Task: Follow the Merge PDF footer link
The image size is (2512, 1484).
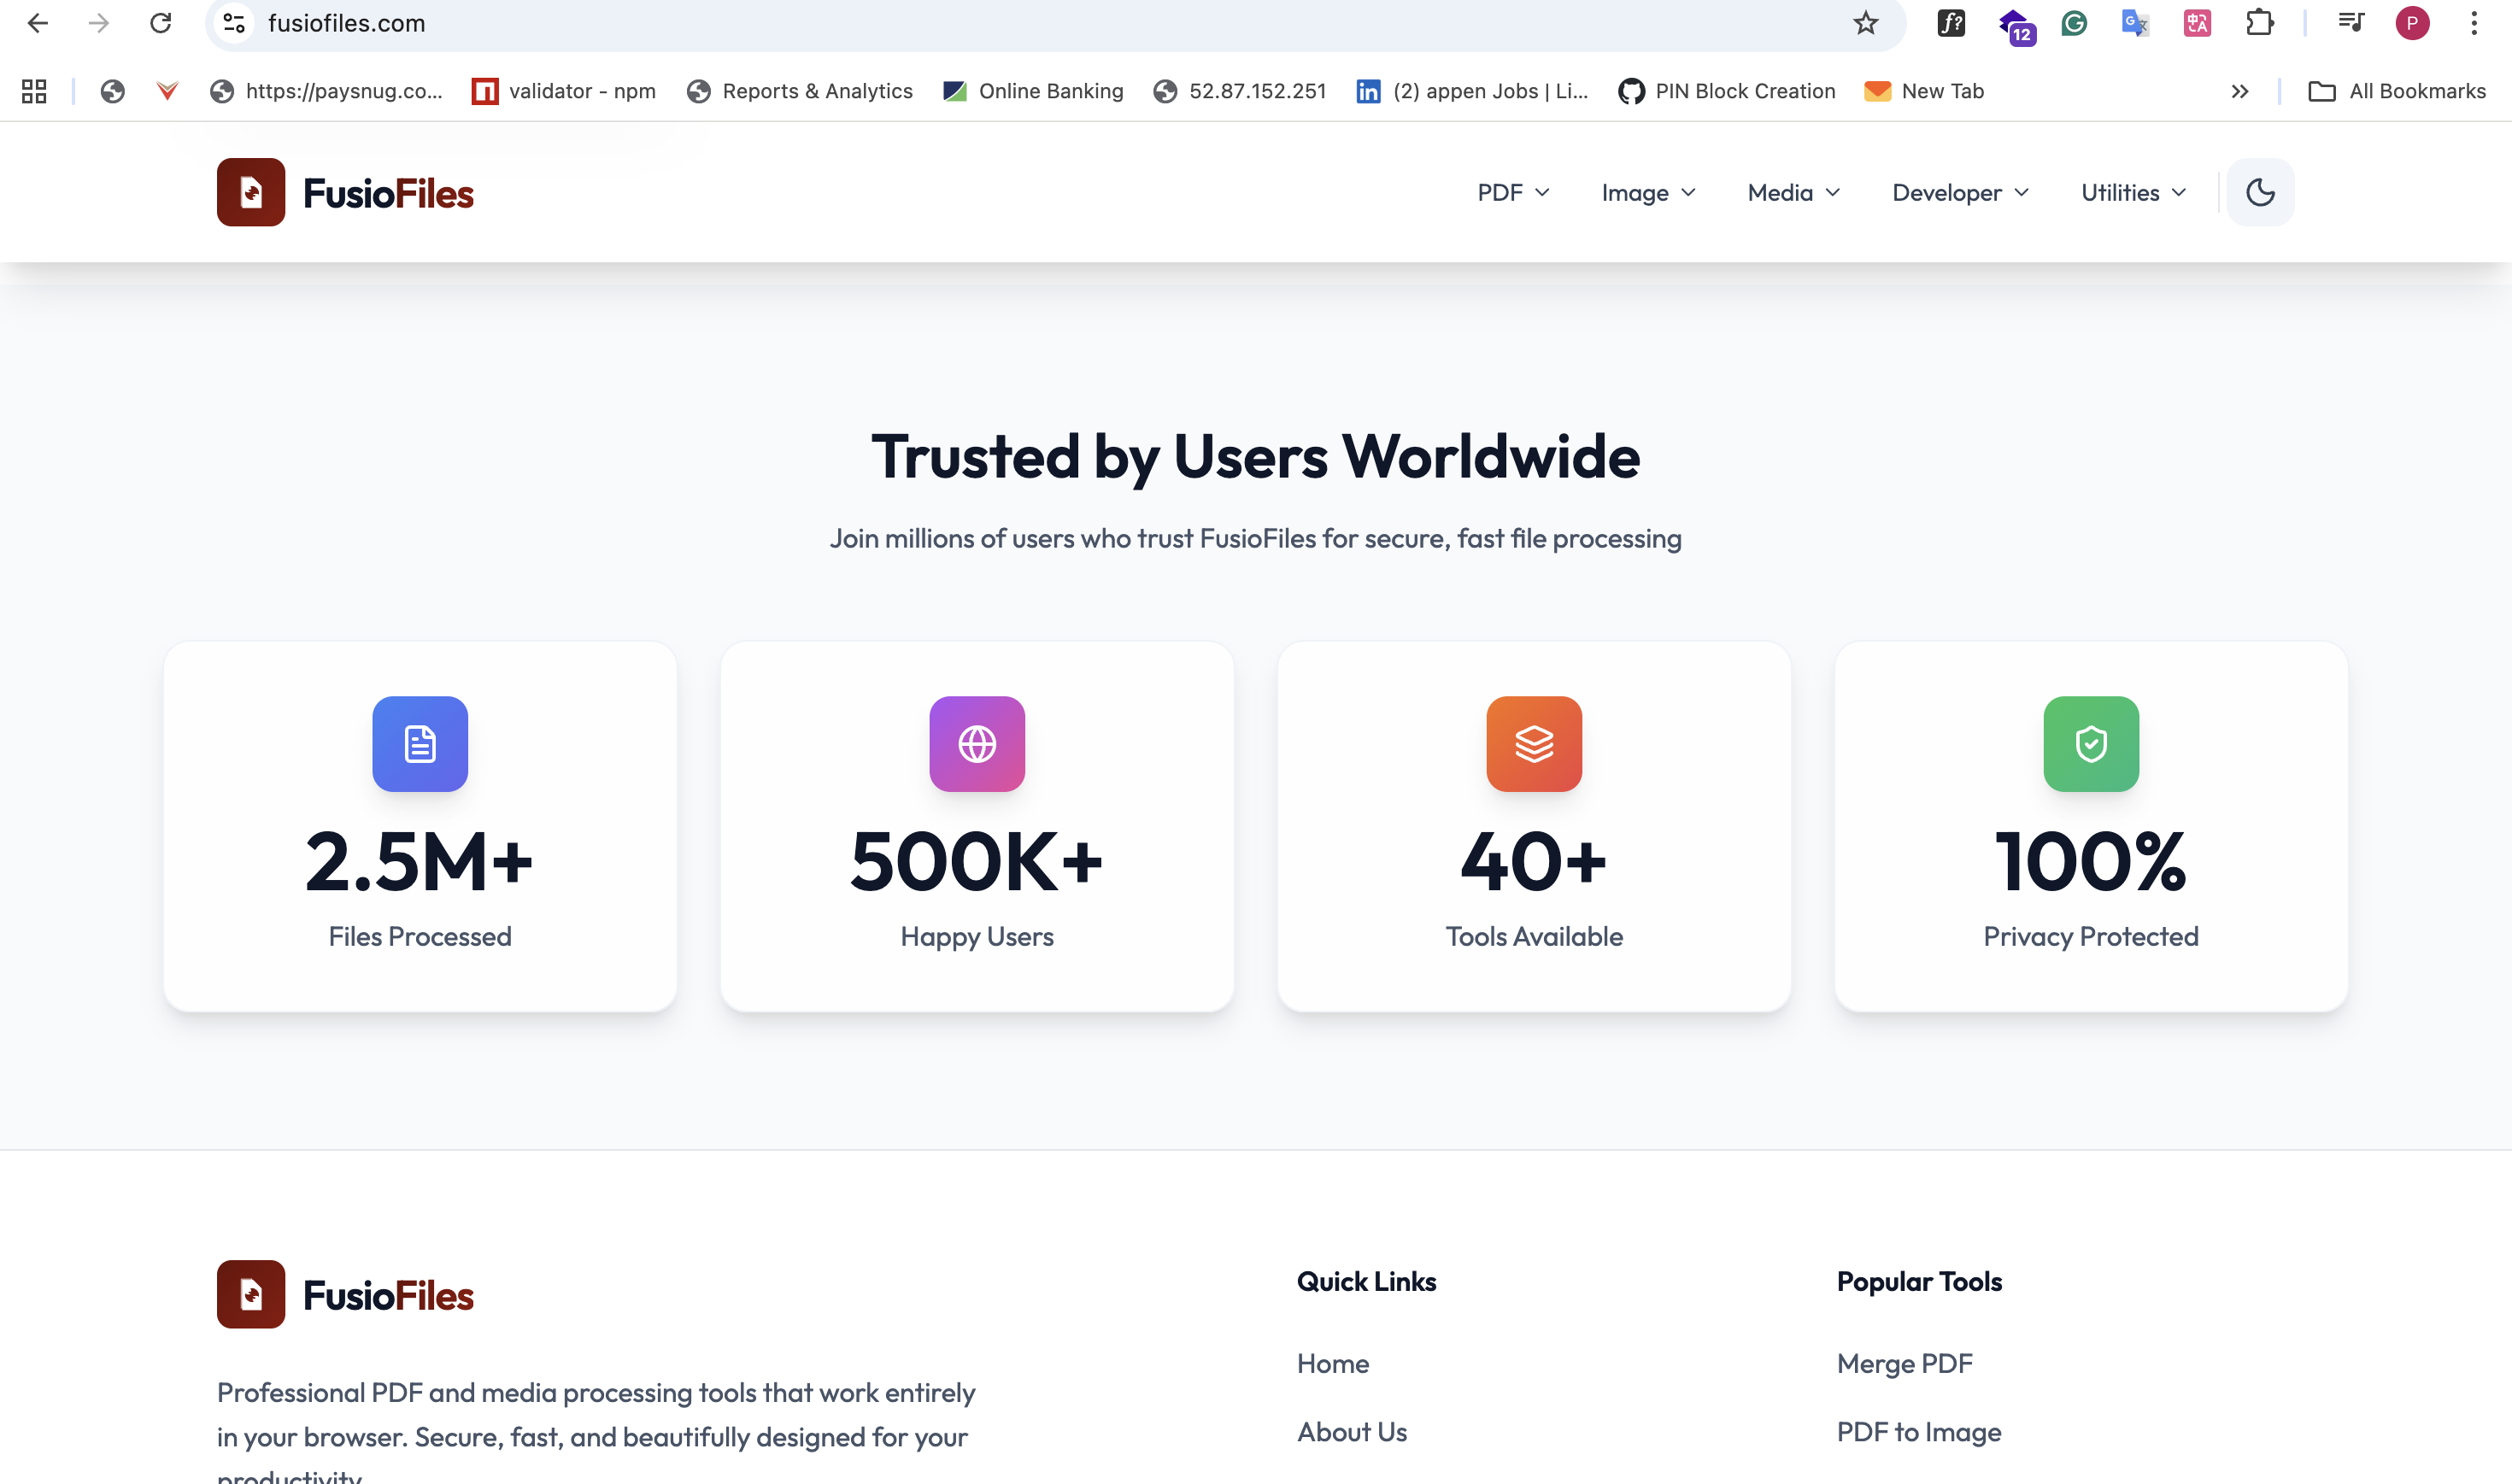Action: coord(1904,1363)
